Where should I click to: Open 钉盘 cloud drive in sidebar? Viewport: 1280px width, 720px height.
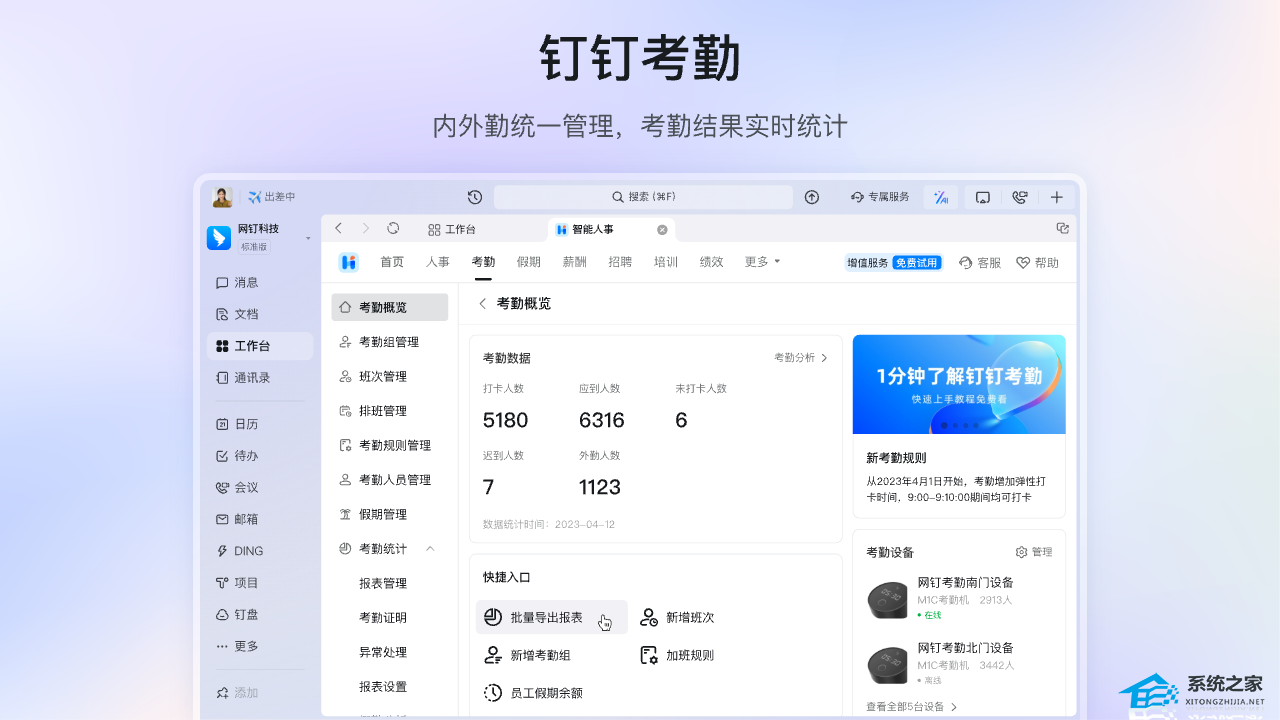pyautogui.click(x=245, y=615)
